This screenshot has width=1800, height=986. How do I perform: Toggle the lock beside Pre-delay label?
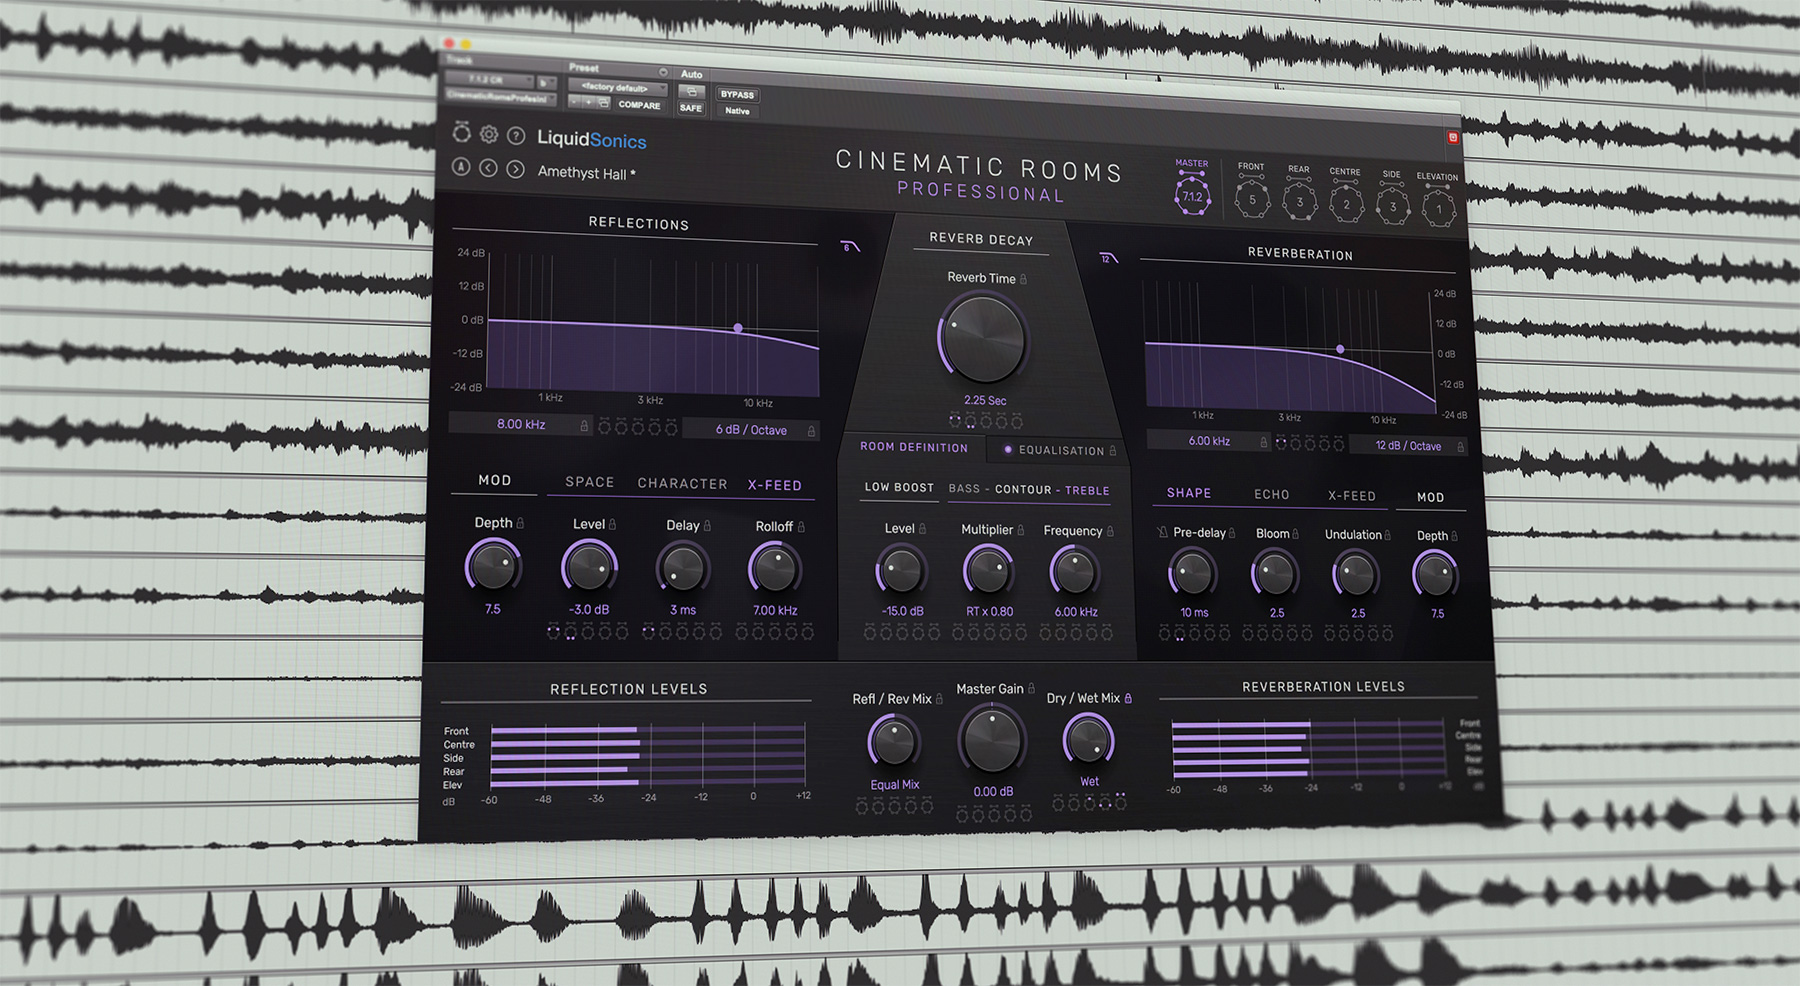(x=1232, y=533)
